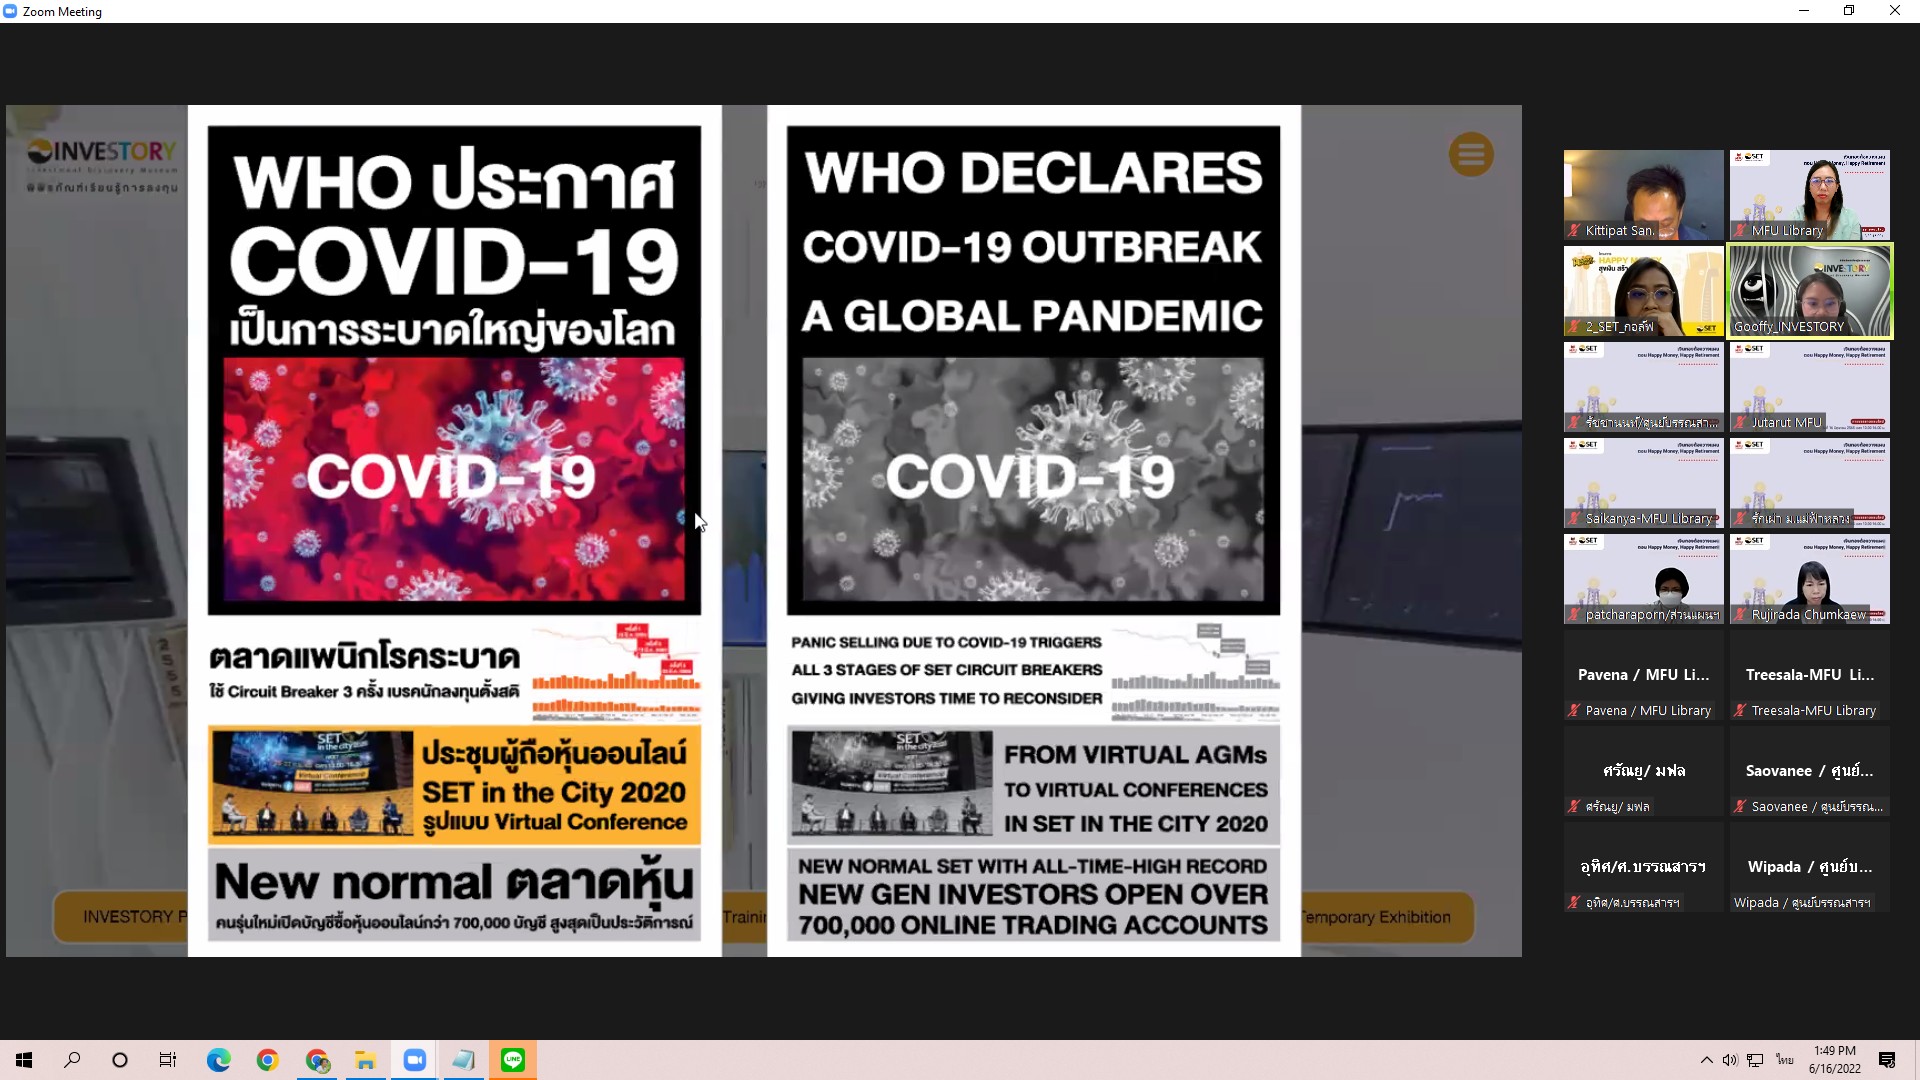Open the volume control in system tray
The height and width of the screenshot is (1080, 1920).
(1730, 1060)
